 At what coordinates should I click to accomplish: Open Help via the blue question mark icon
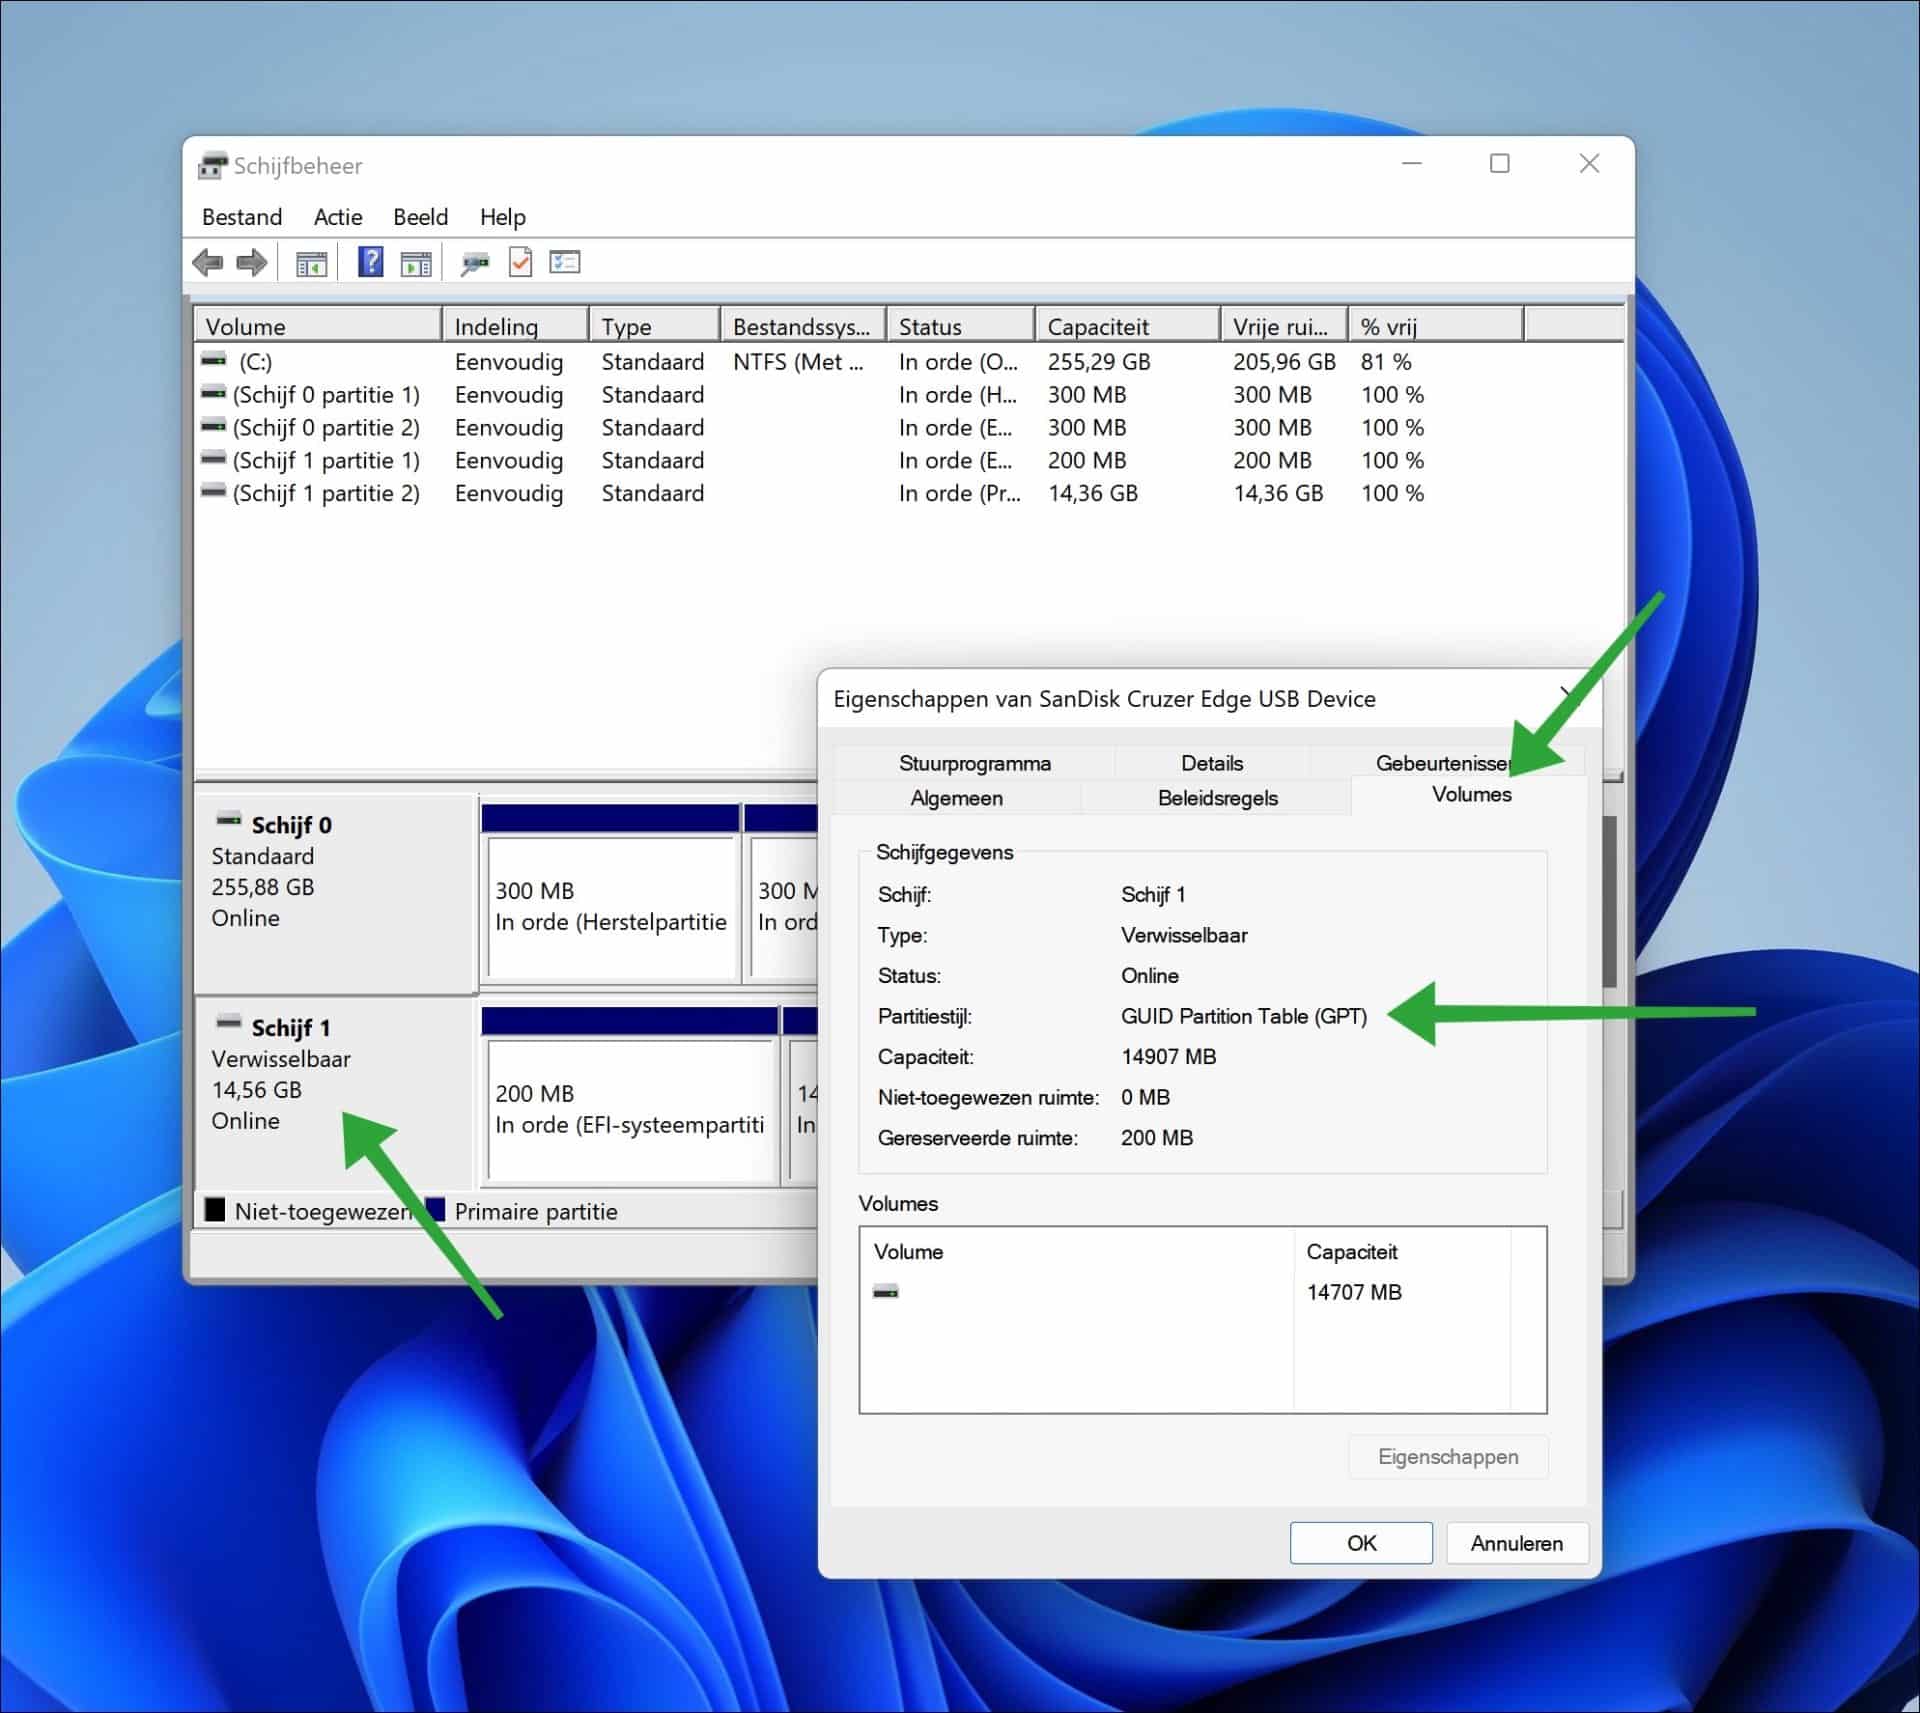click(x=371, y=262)
